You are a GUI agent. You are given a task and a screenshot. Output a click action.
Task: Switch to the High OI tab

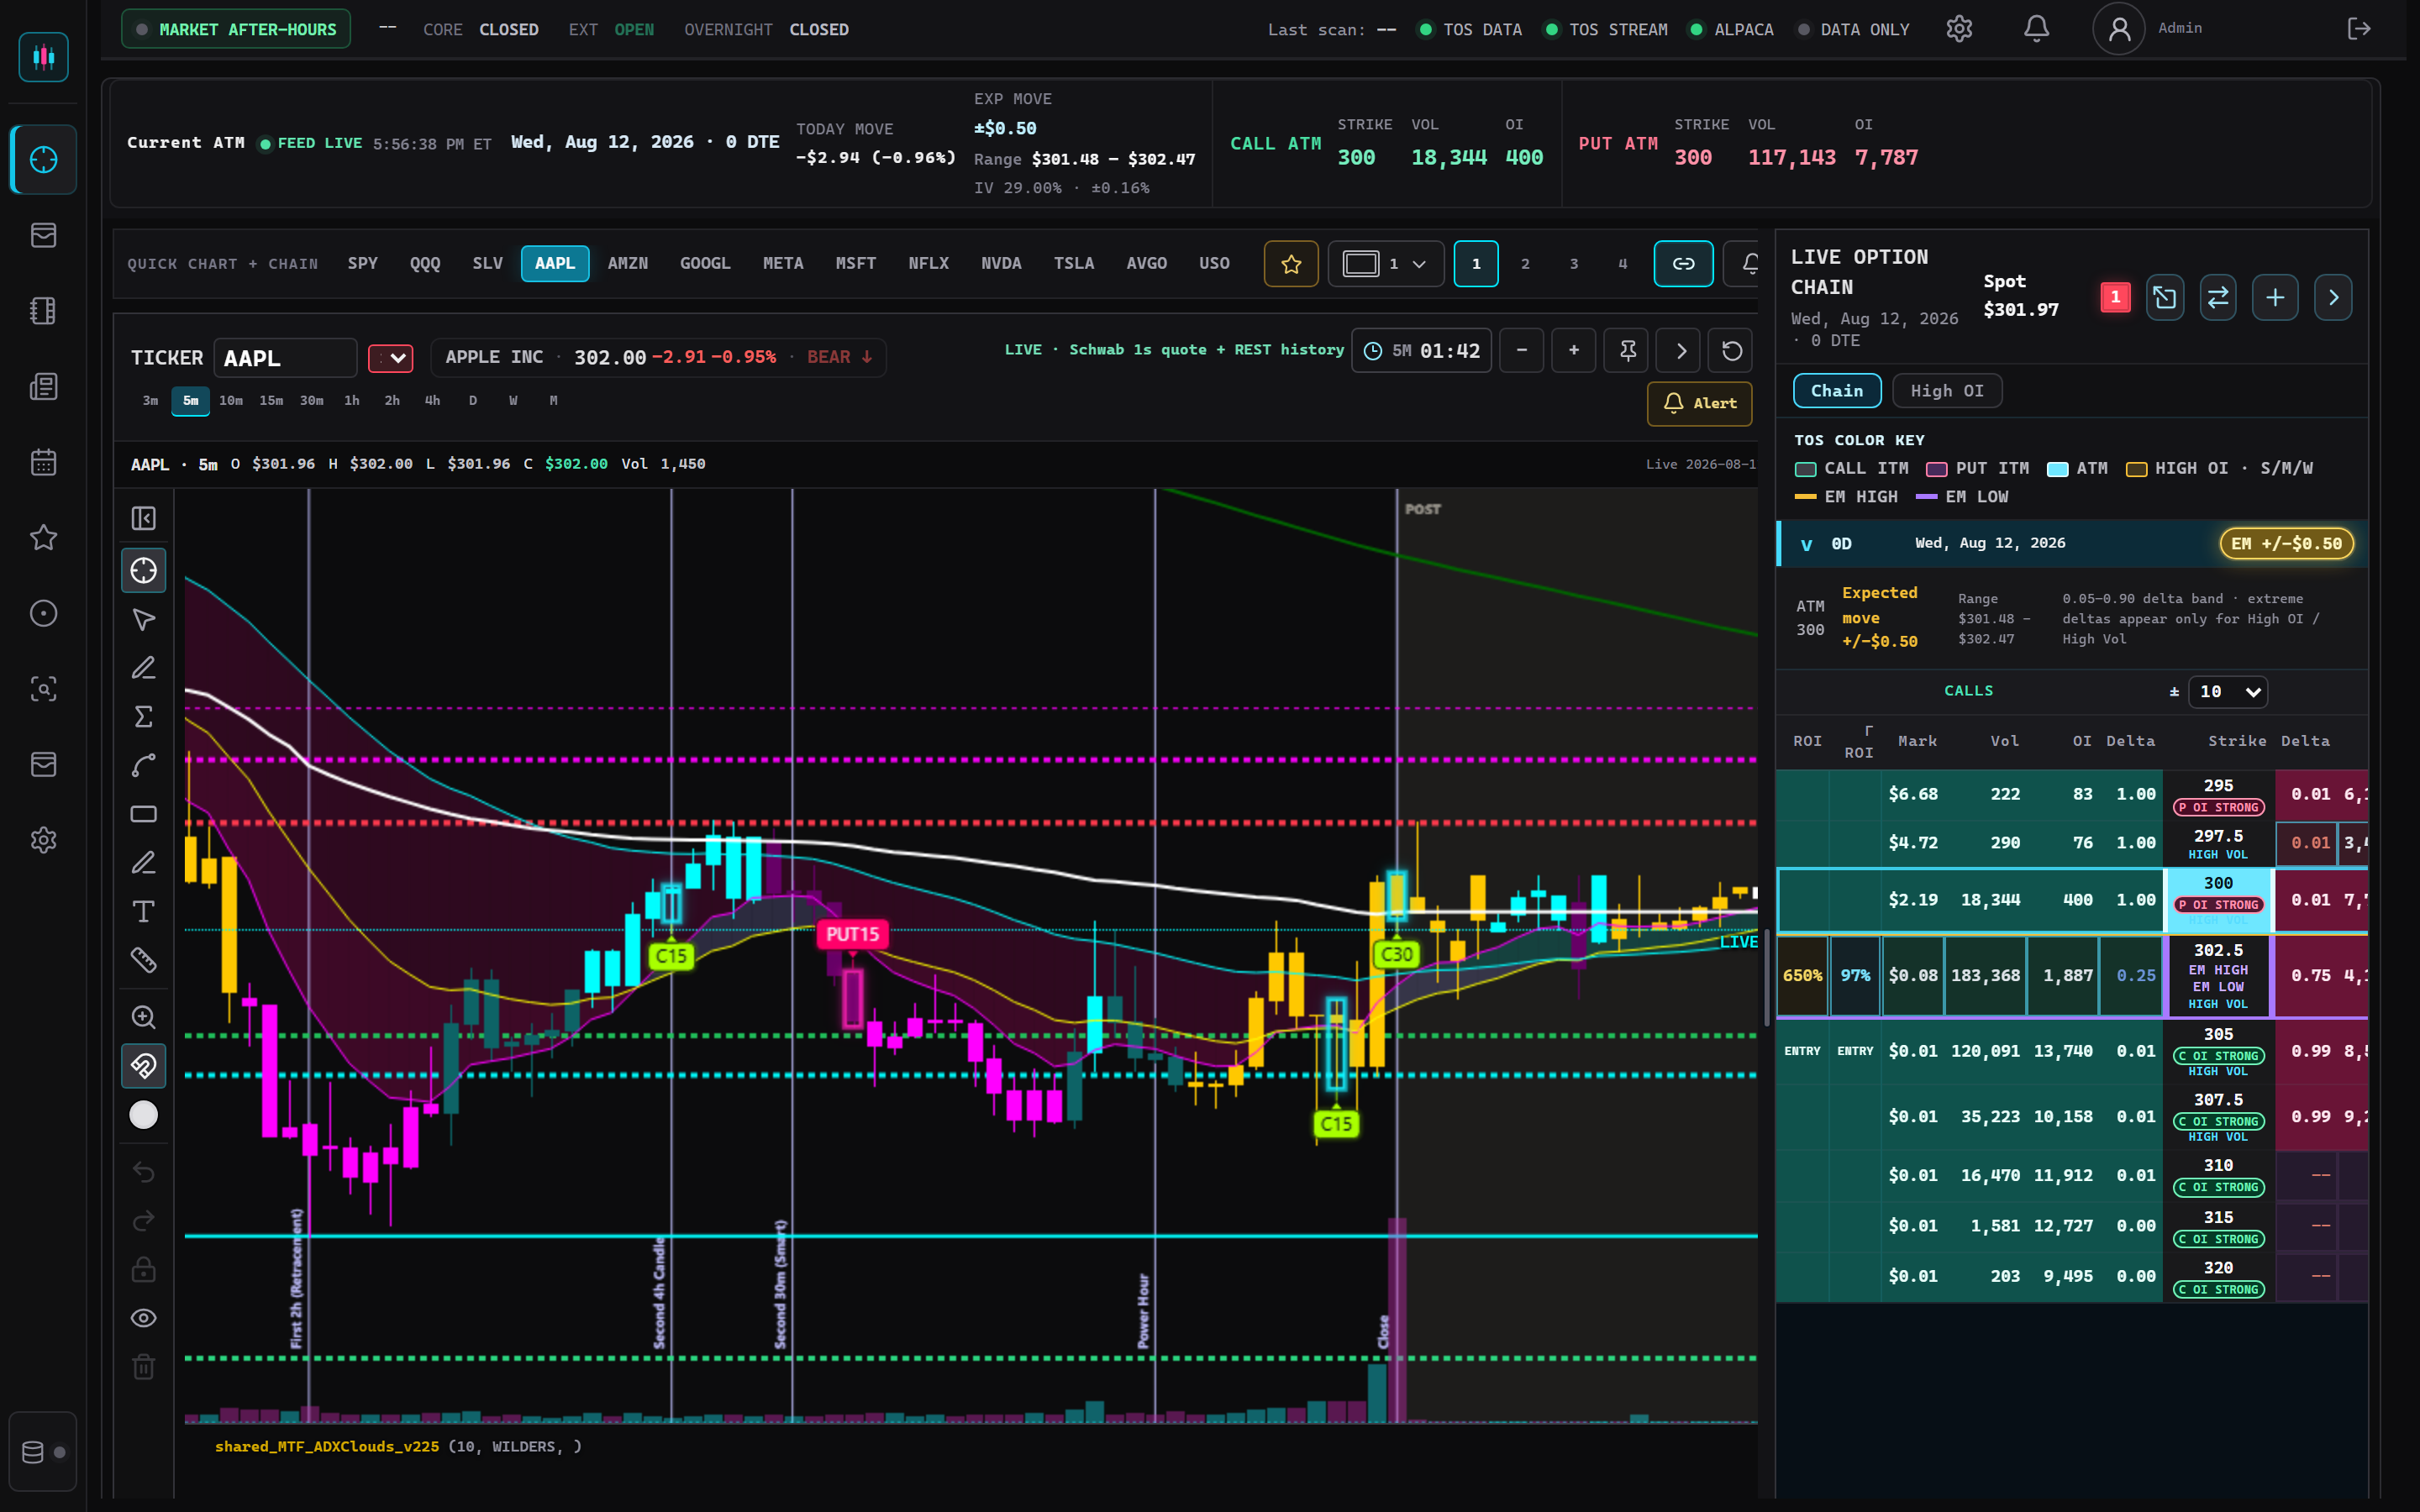pos(1946,391)
